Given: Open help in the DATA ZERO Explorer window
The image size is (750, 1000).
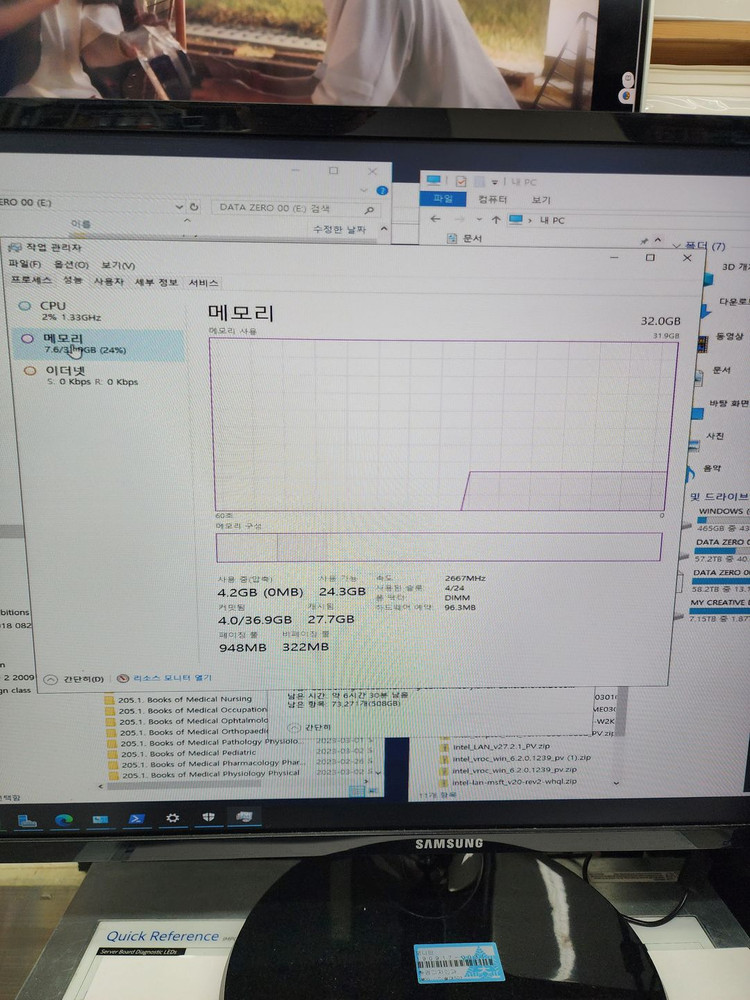Looking at the screenshot, I should click(x=382, y=190).
